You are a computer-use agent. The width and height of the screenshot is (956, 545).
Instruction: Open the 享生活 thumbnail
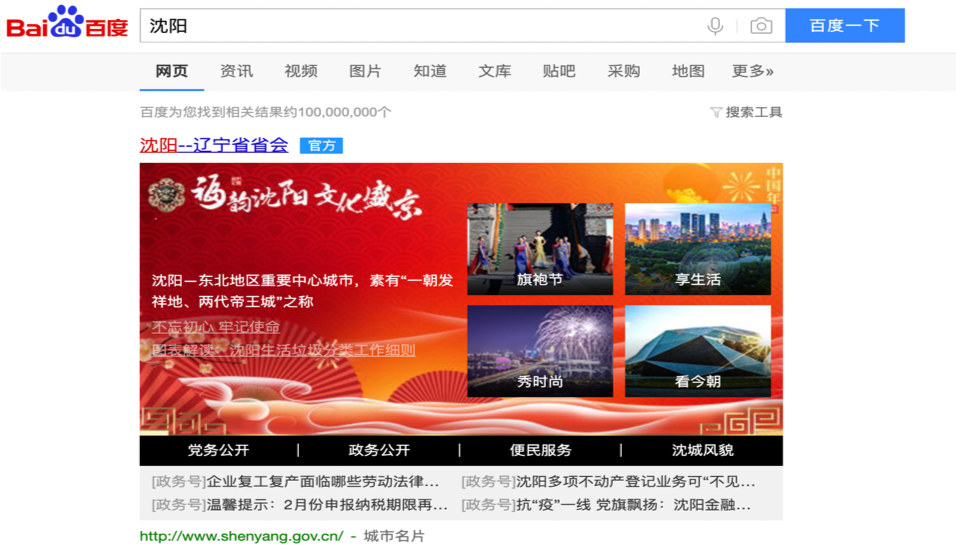click(x=698, y=249)
